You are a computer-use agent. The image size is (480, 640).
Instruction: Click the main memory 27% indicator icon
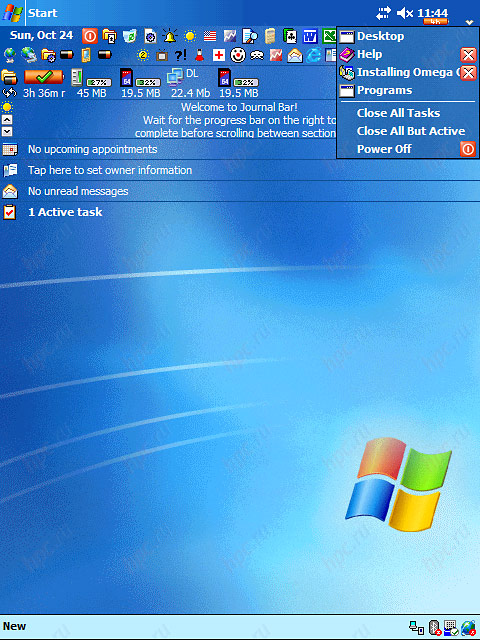(77, 78)
